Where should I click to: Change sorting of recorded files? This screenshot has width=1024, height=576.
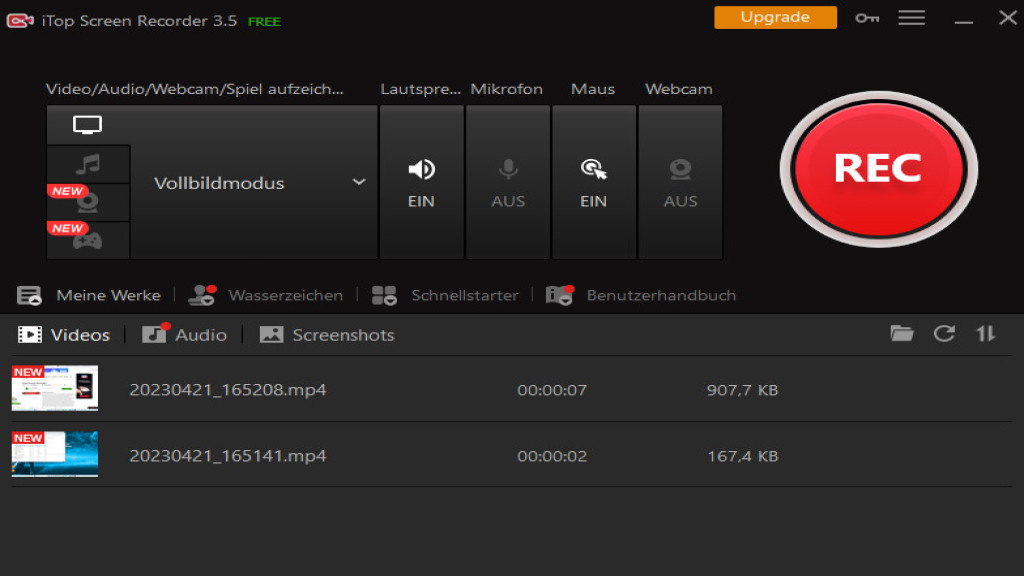click(x=985, y=333)
